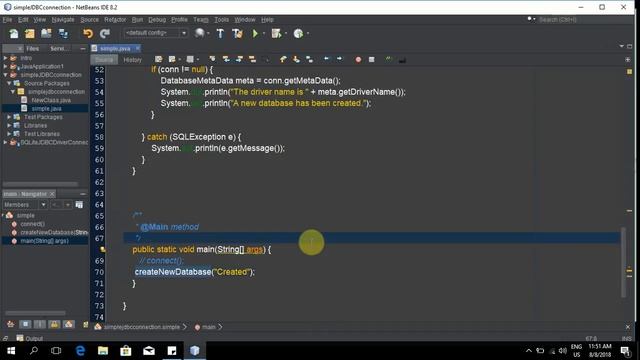
Task: Switch to the History view button
Action: (x=132, y=60)
